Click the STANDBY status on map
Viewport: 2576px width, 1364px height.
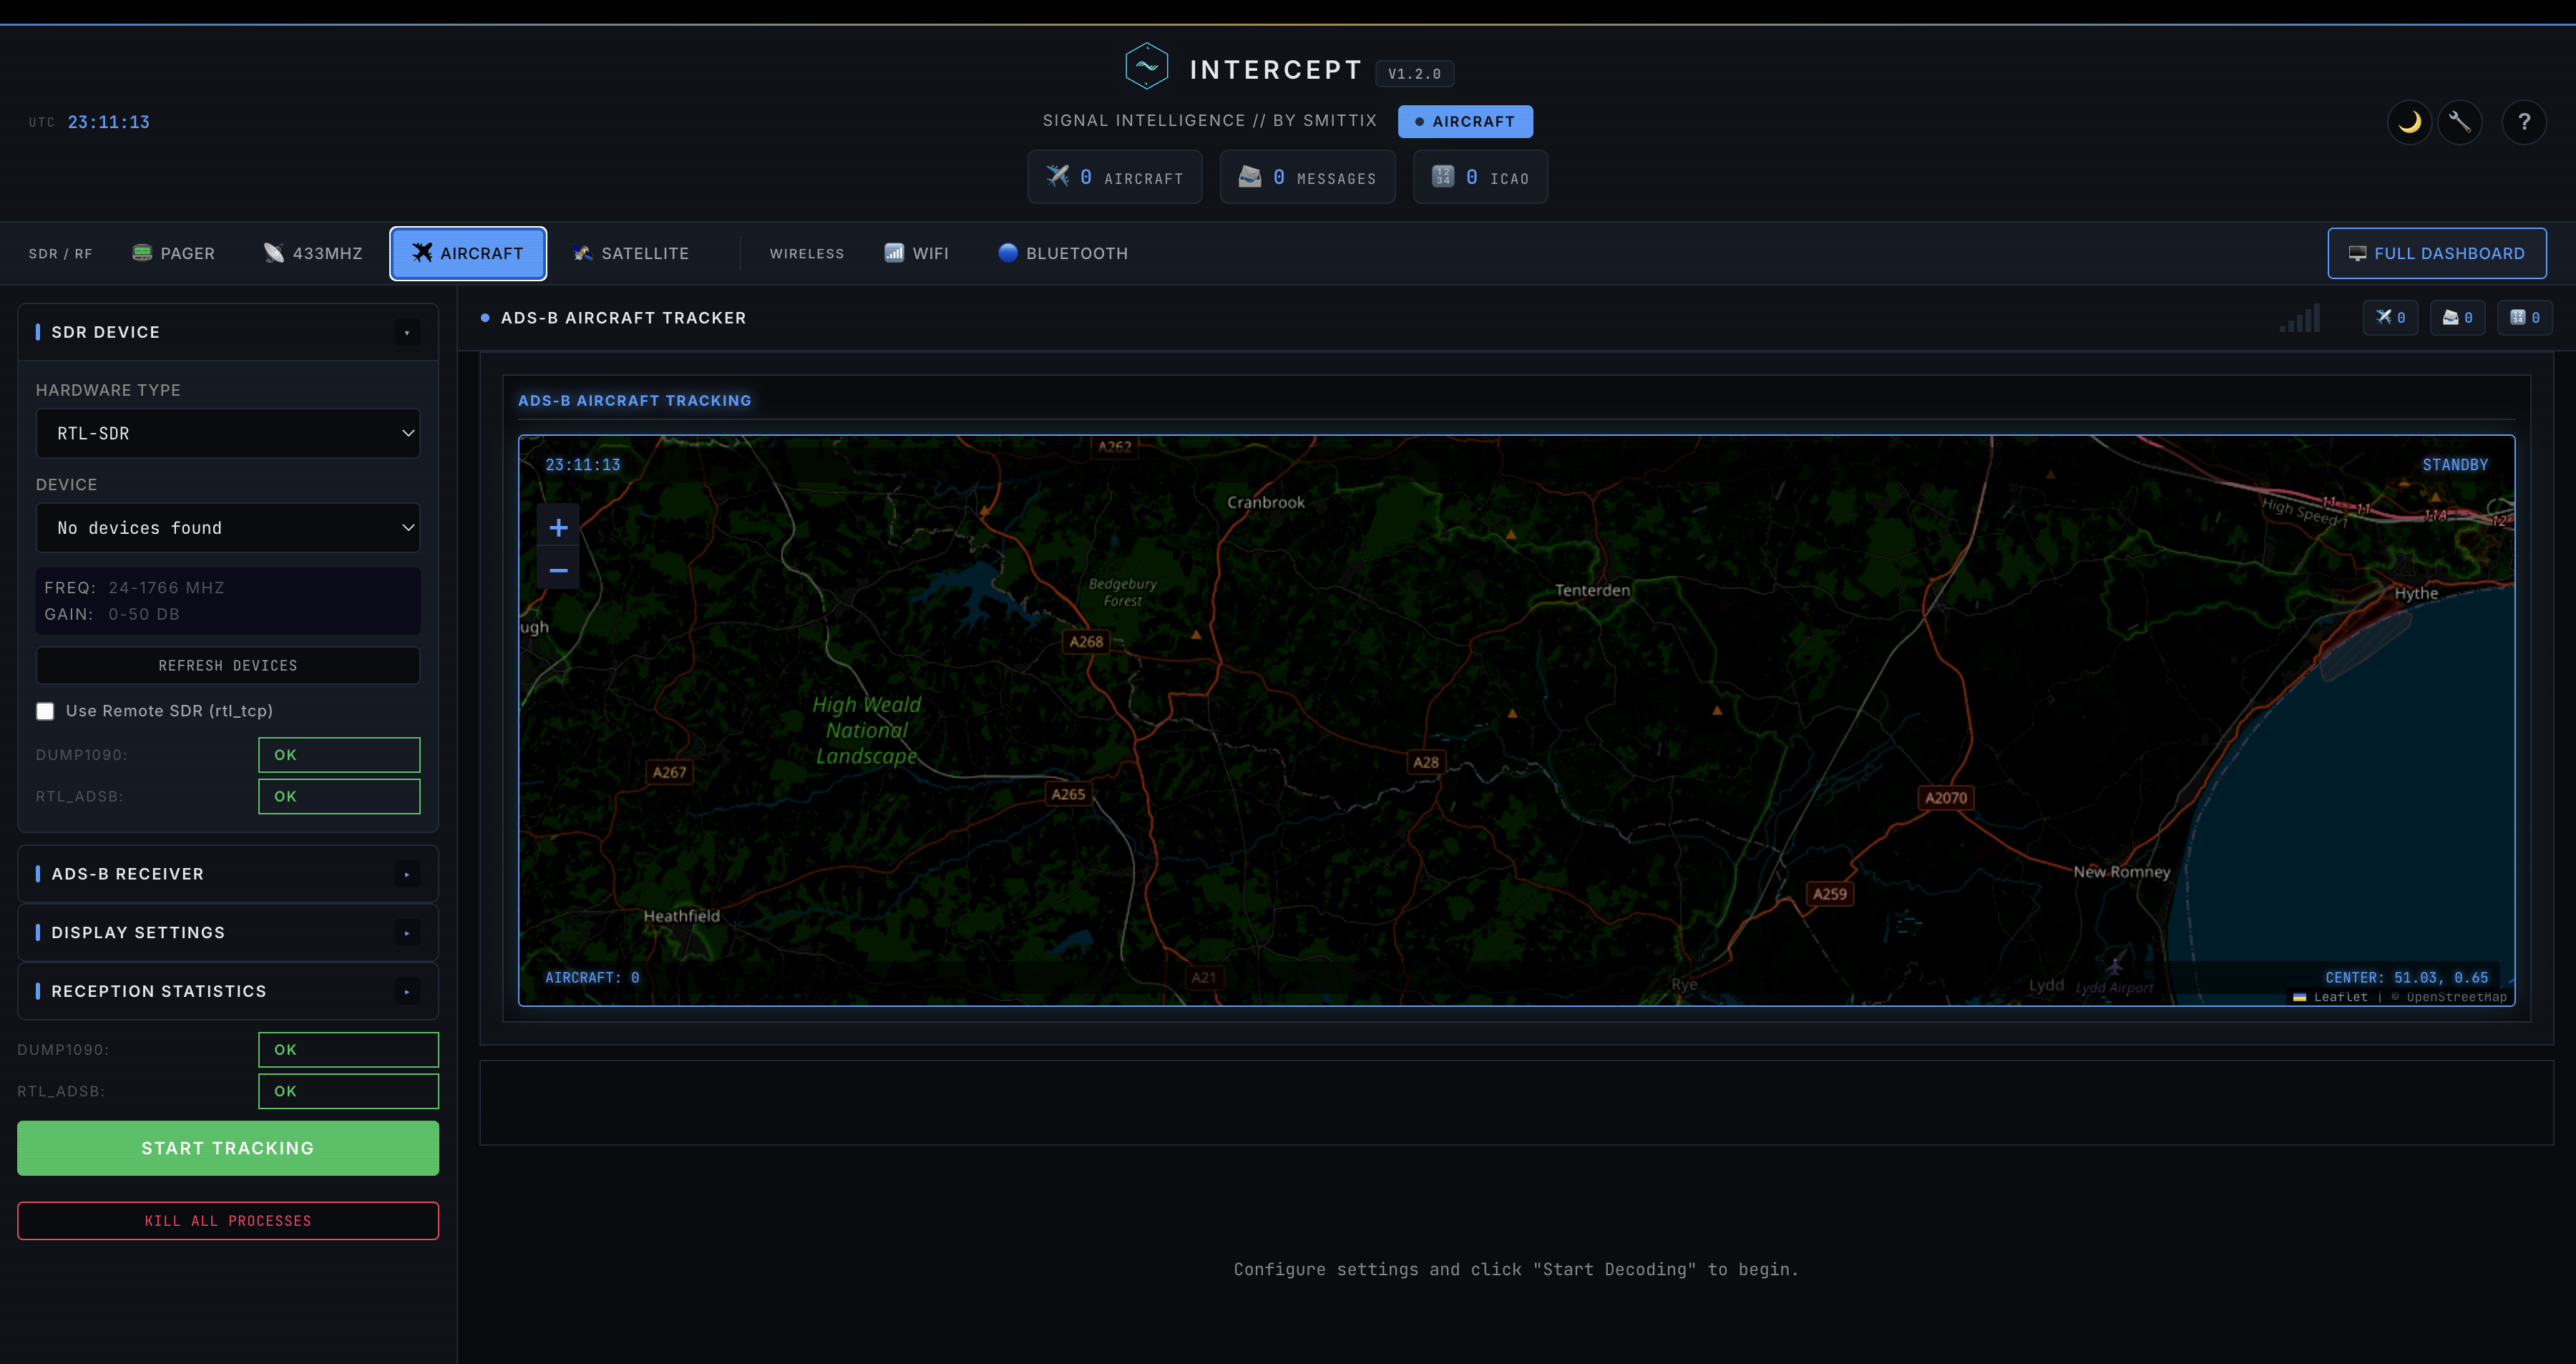(2454, 465)
